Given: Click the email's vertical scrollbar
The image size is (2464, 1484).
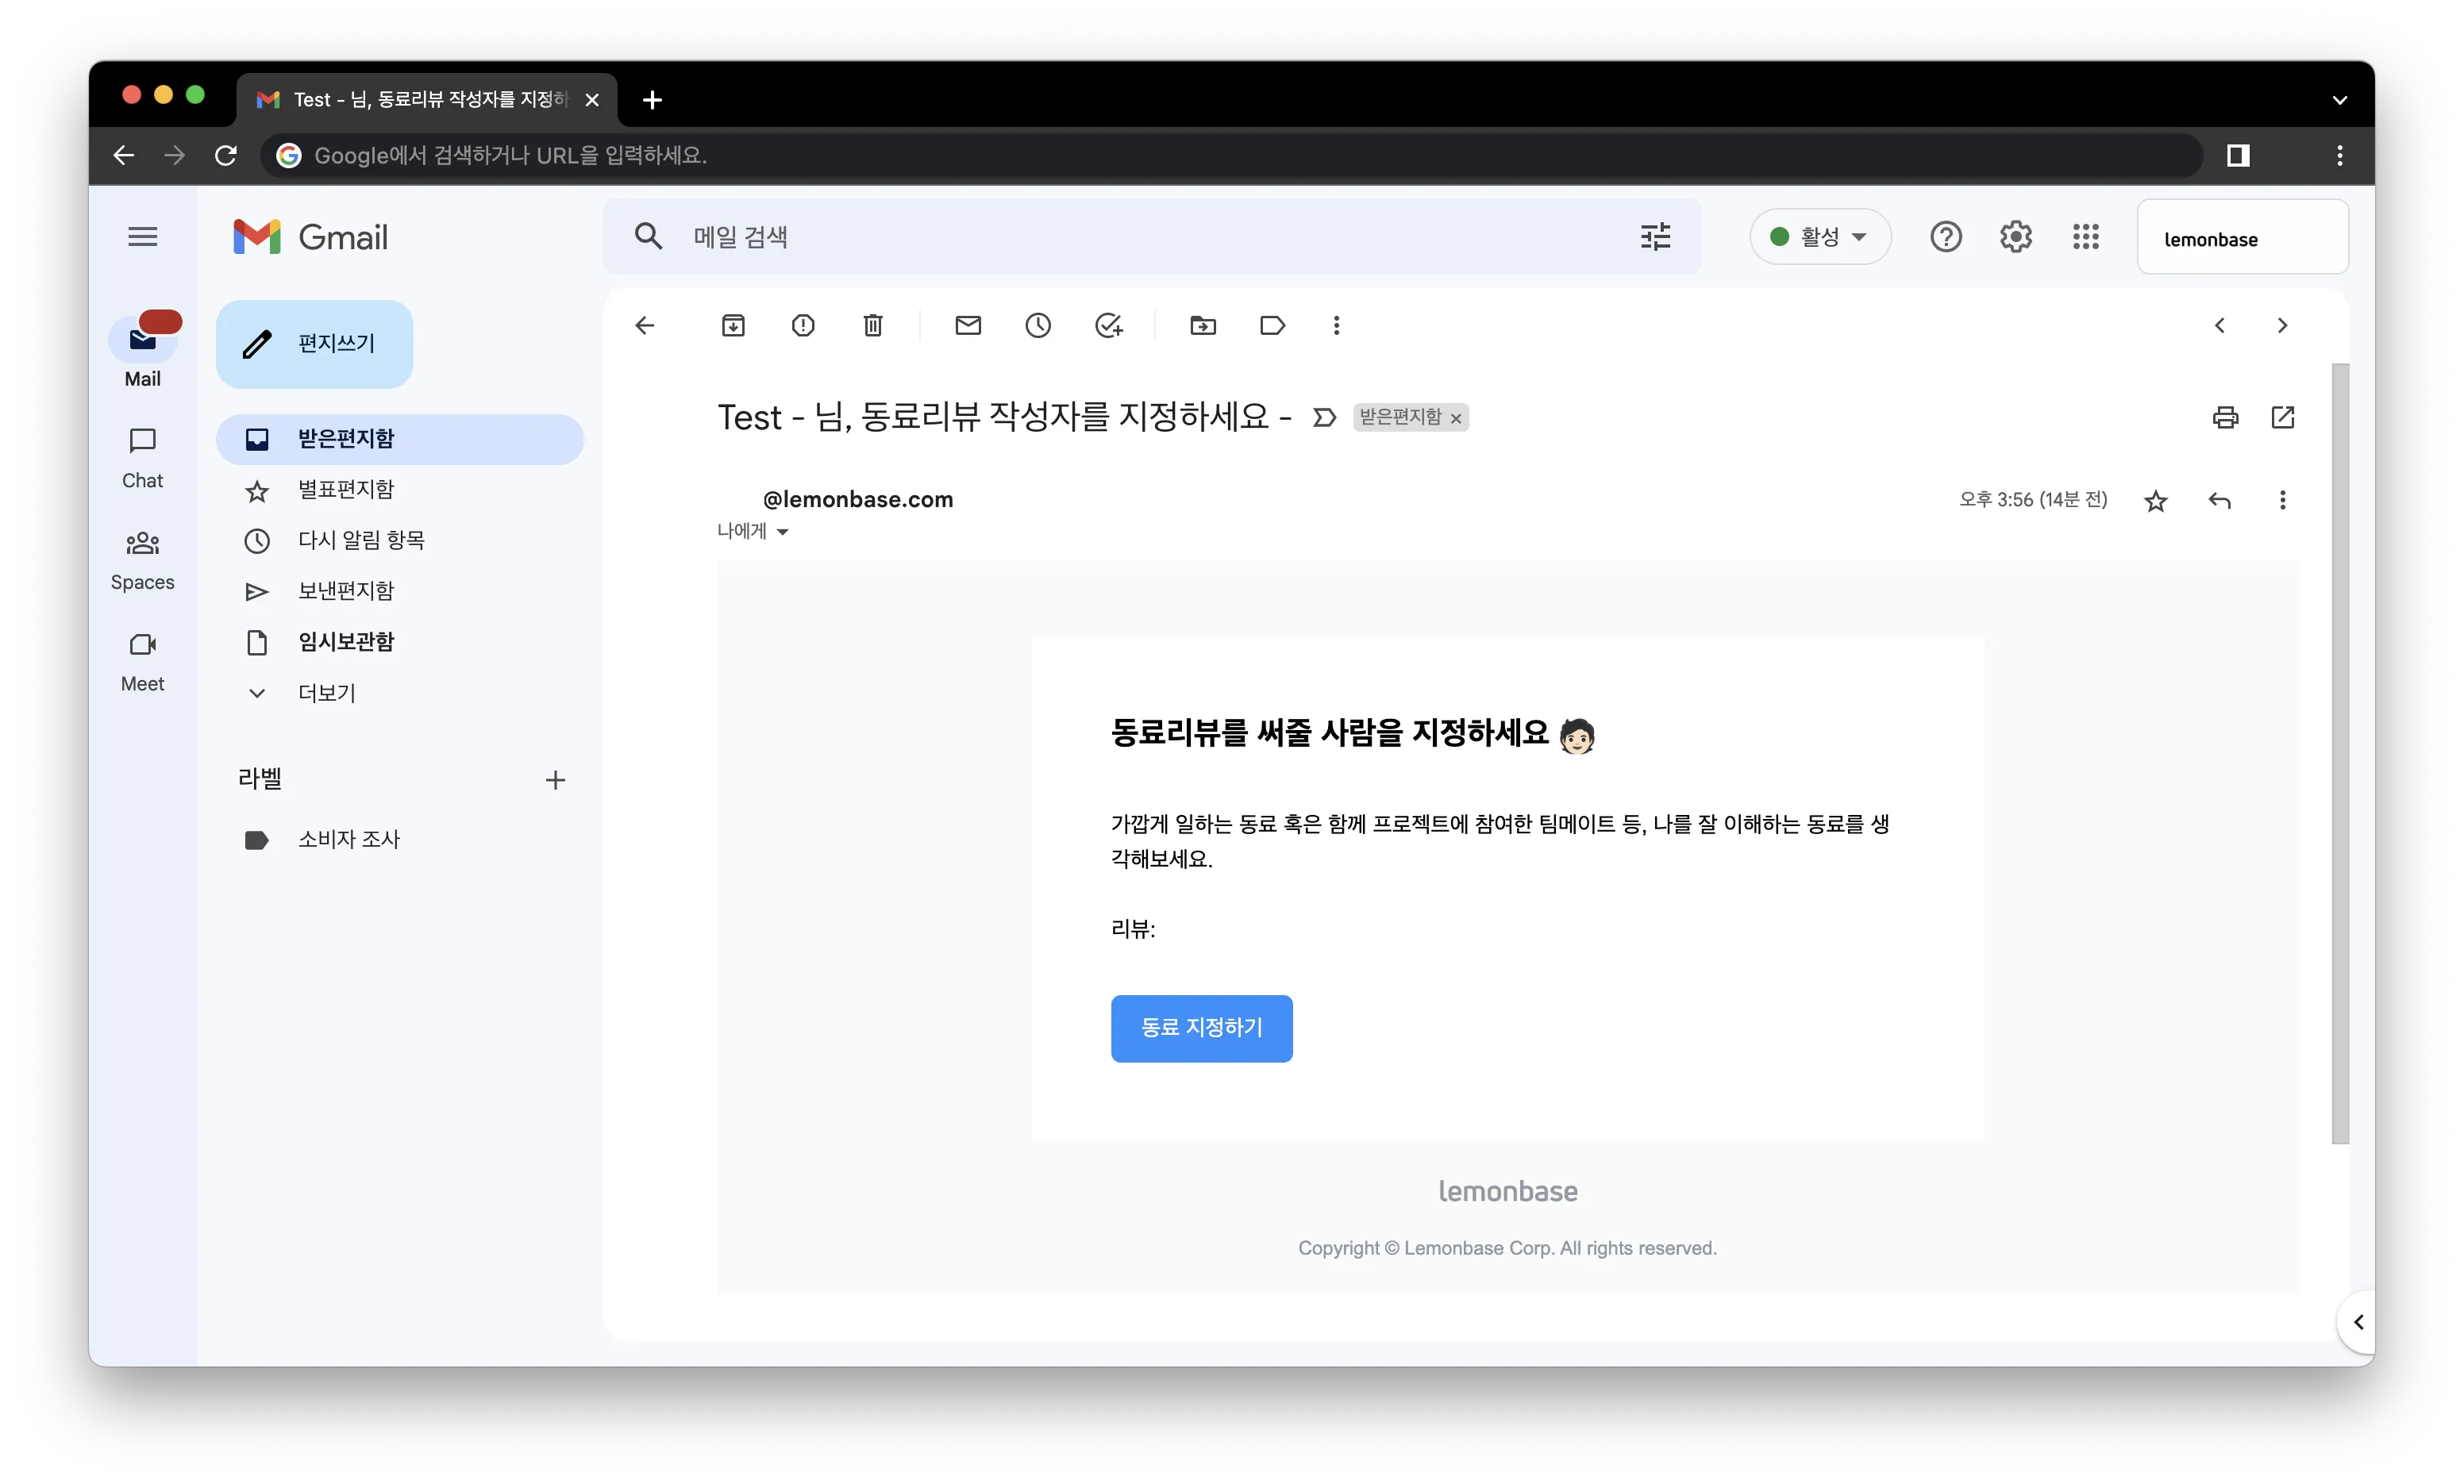Looking at the screenshot, I should [2340, 753].
